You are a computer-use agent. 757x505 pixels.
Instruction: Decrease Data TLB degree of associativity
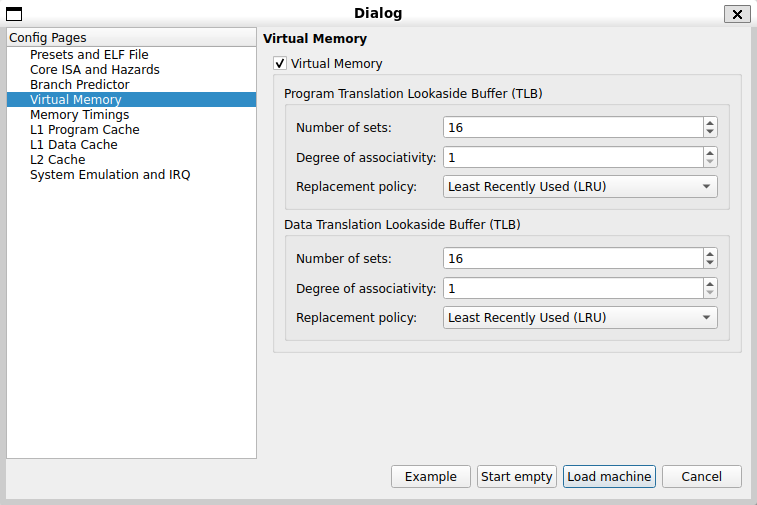point(710,293)
